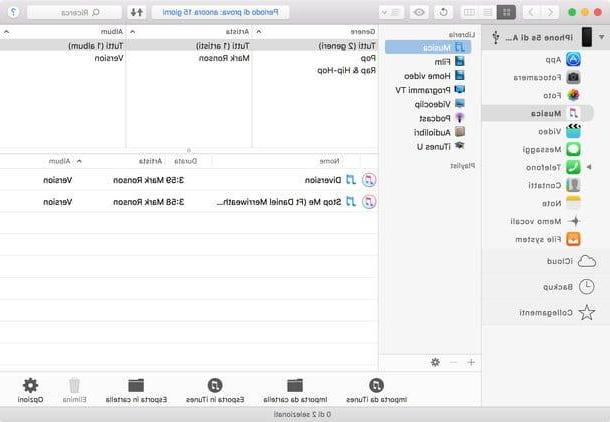Image resolution: width=610 pixels, height=422 pixels.
Task: Select the Film library icon
Action: click(459, 61)
